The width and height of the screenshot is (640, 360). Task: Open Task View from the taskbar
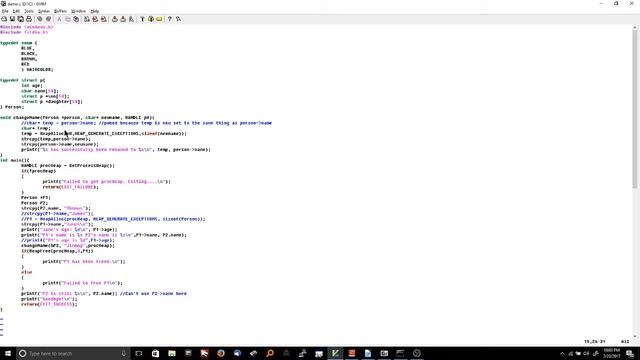pyautogui.click(x=139, y=353)
